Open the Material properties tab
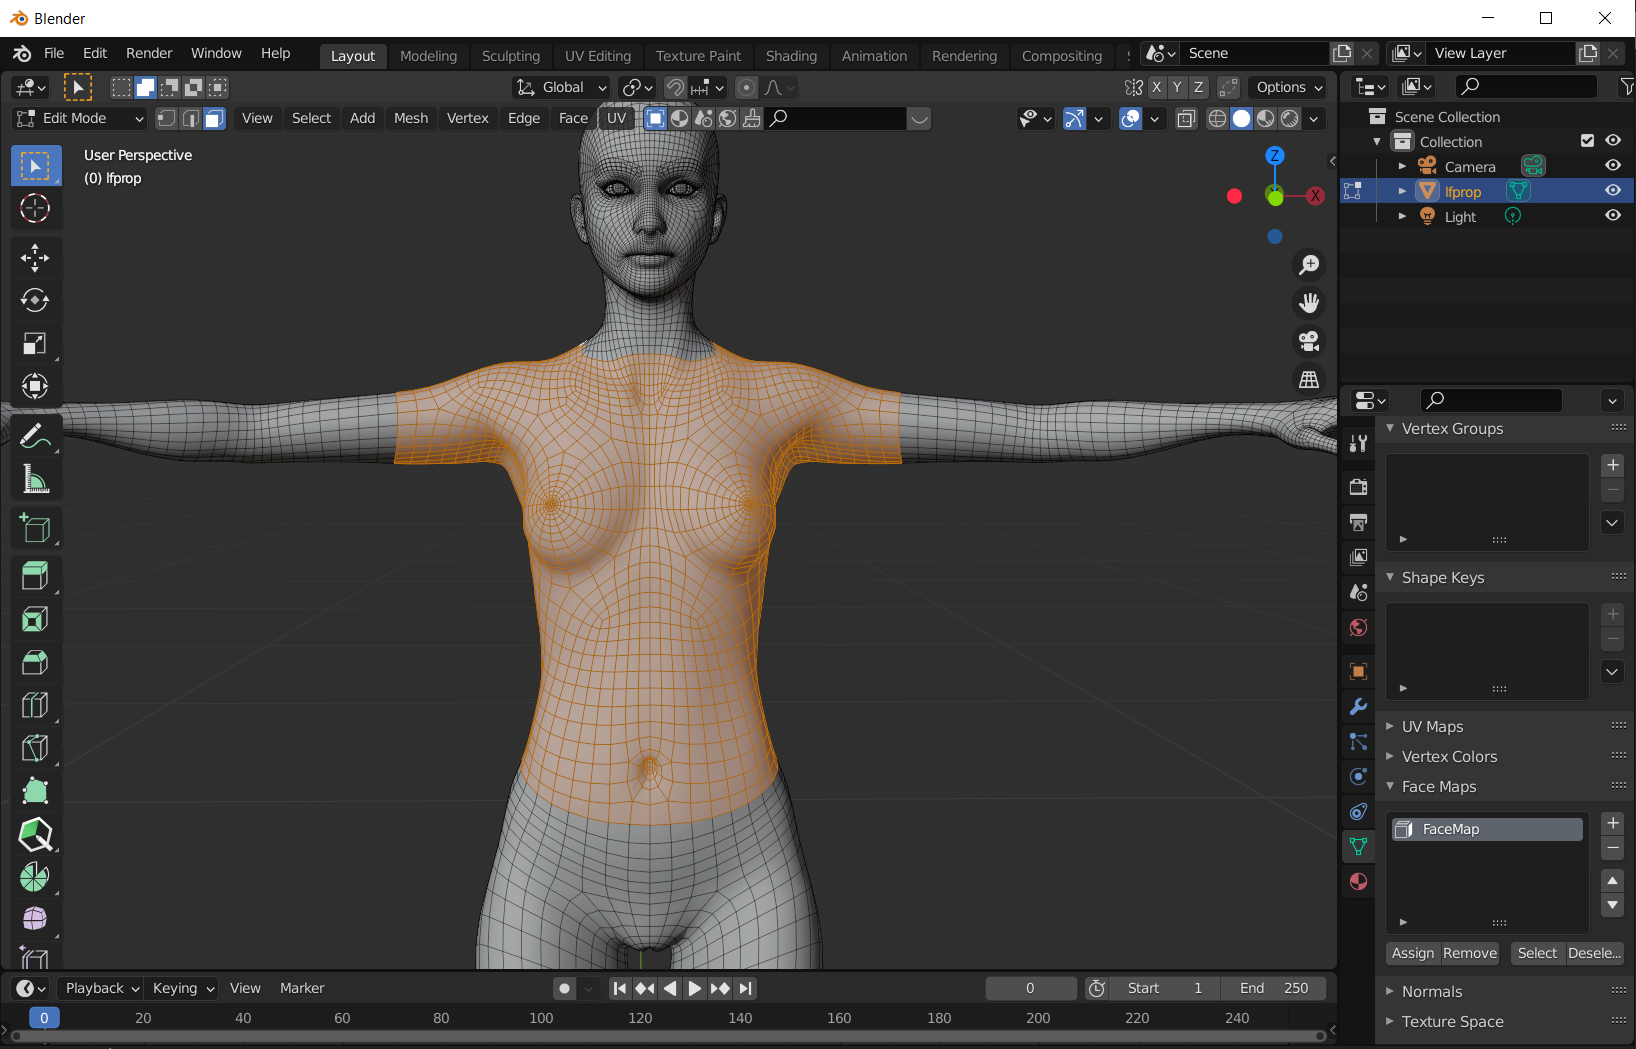The image size is (1636, 1049). pos(1358,881)
